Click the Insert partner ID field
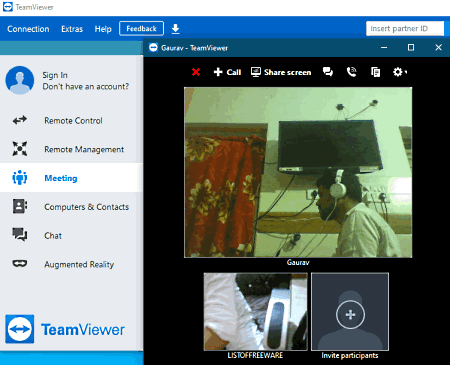This screenshot has height=365, width=450. coord(405,29)
